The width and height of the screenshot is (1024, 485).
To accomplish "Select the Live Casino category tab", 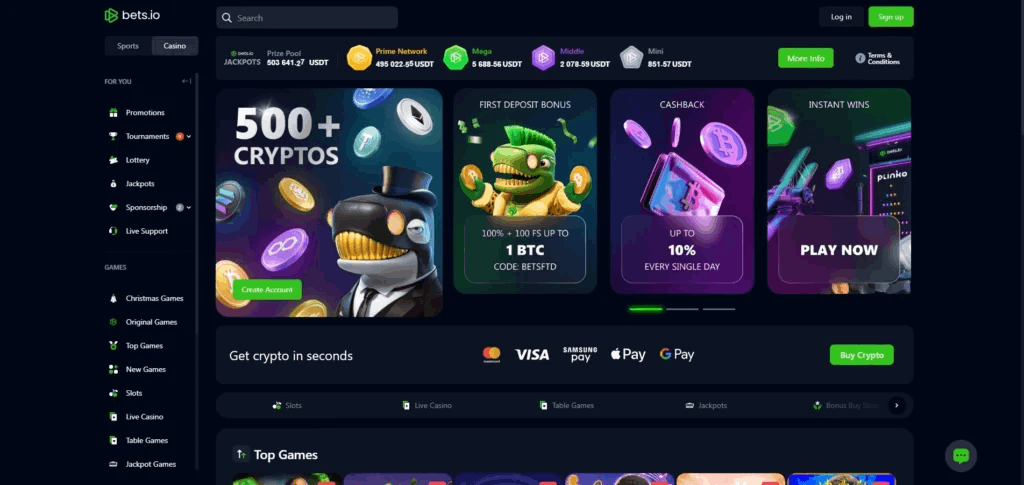I will pos(427,405).
